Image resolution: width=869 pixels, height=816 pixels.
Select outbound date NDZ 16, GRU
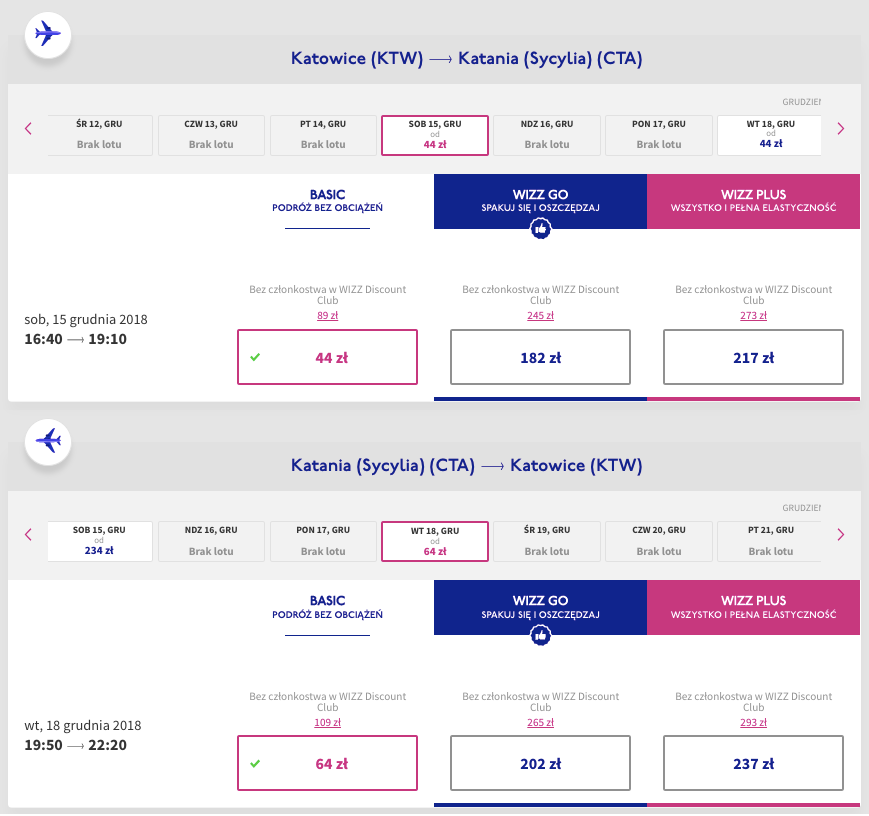[x=547, y=135]
